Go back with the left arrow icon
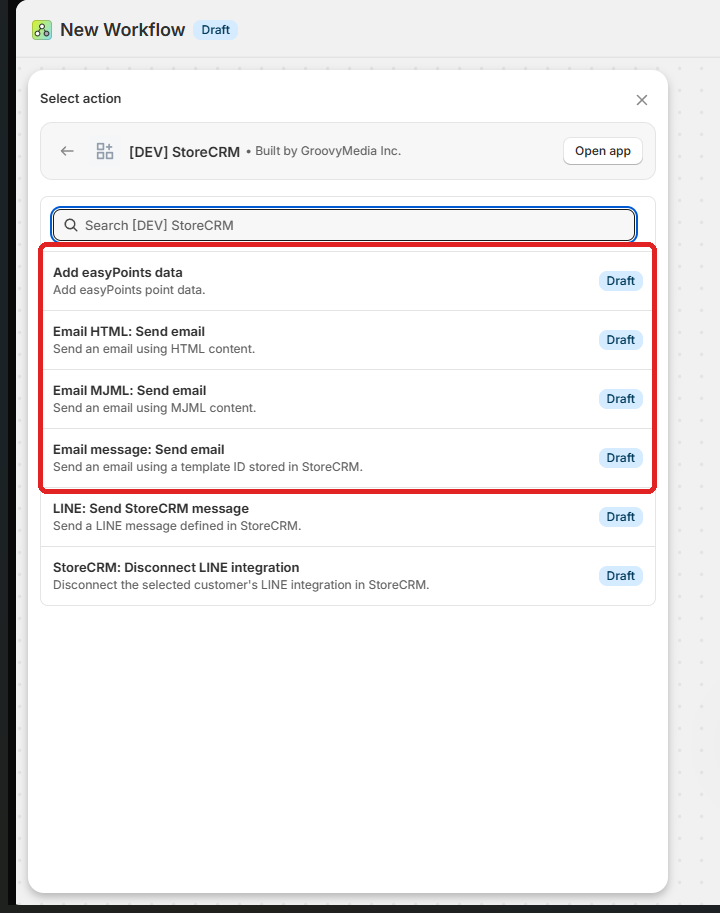This screenshot has height=913, width=720. point(68,151)
